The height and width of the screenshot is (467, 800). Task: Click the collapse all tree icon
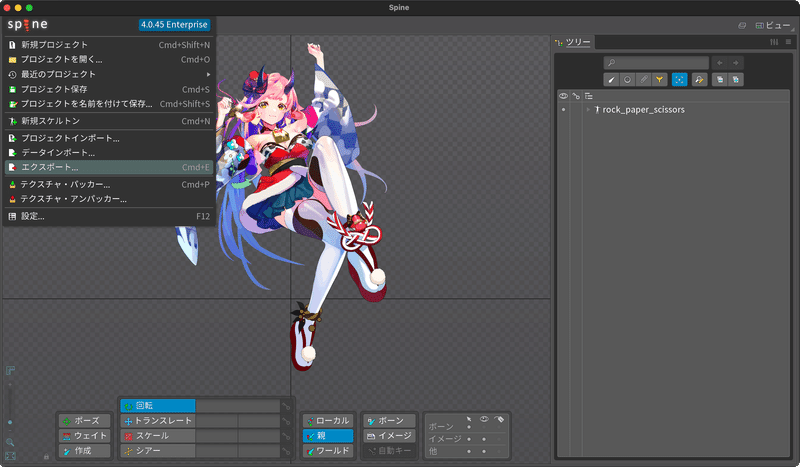click(719, 80)
